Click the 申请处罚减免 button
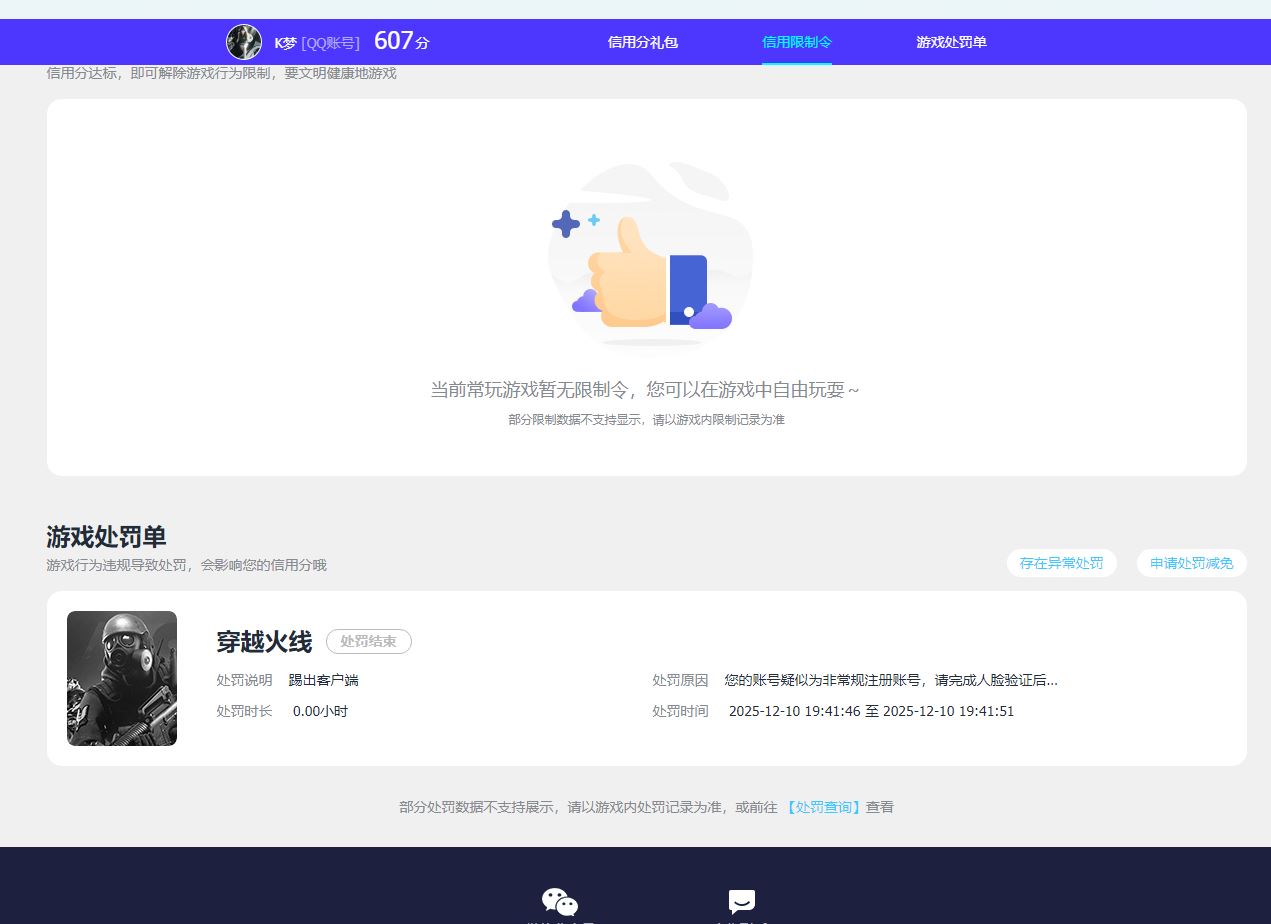The width and height of the screenshot is (1271, 924). point(1191,563)
